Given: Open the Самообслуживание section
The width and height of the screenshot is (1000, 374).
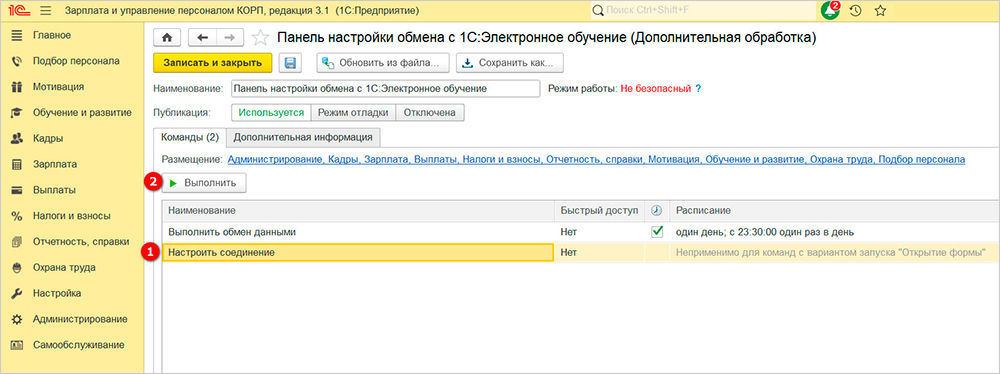Looking at the screenshot, I should point(78,345).
